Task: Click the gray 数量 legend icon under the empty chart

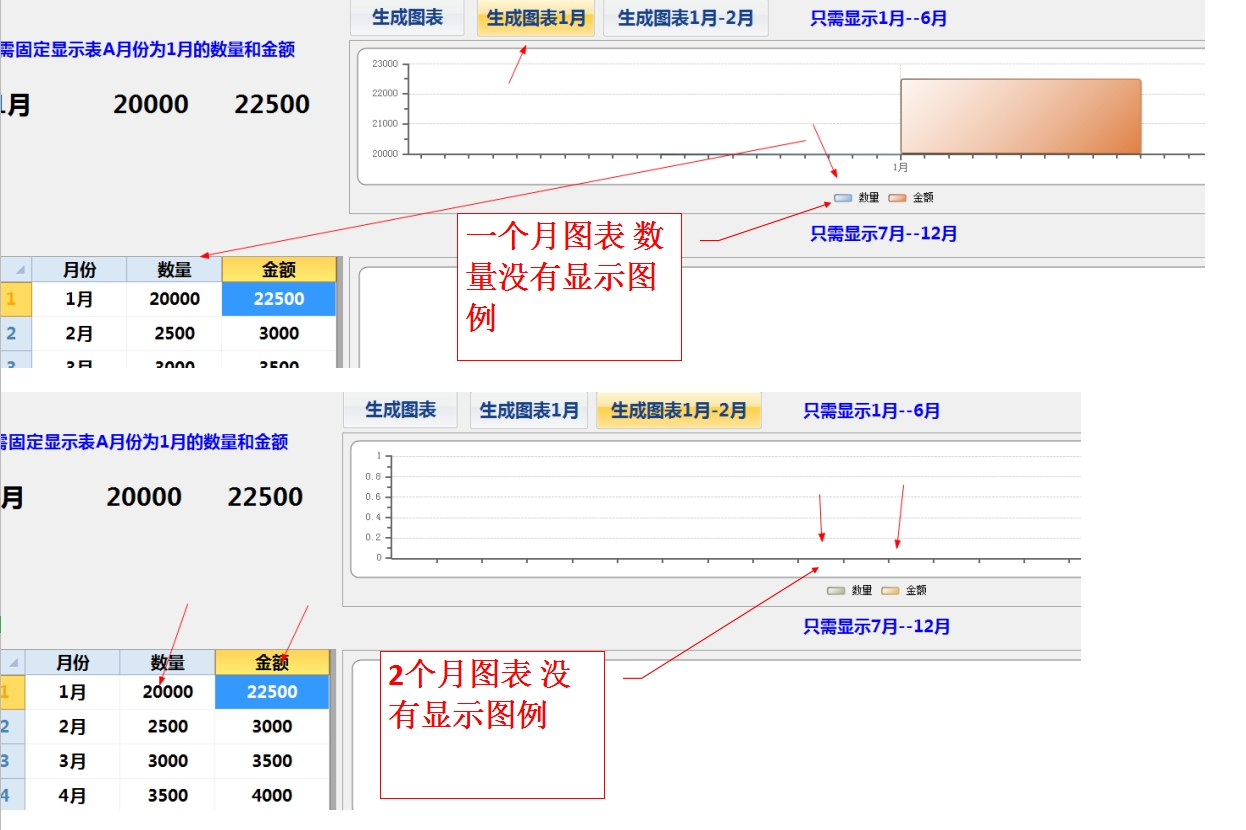Action: [836, 591]
